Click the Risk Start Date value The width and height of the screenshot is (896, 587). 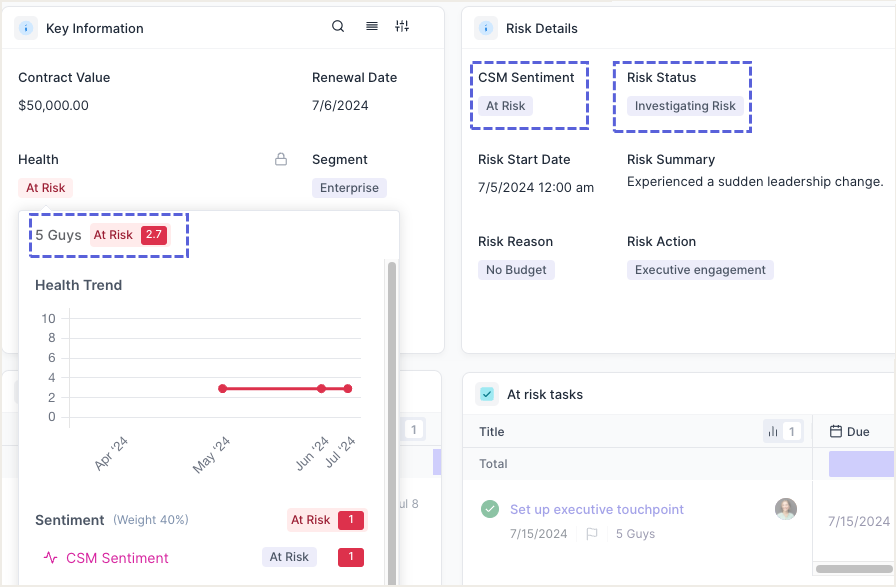535,187
